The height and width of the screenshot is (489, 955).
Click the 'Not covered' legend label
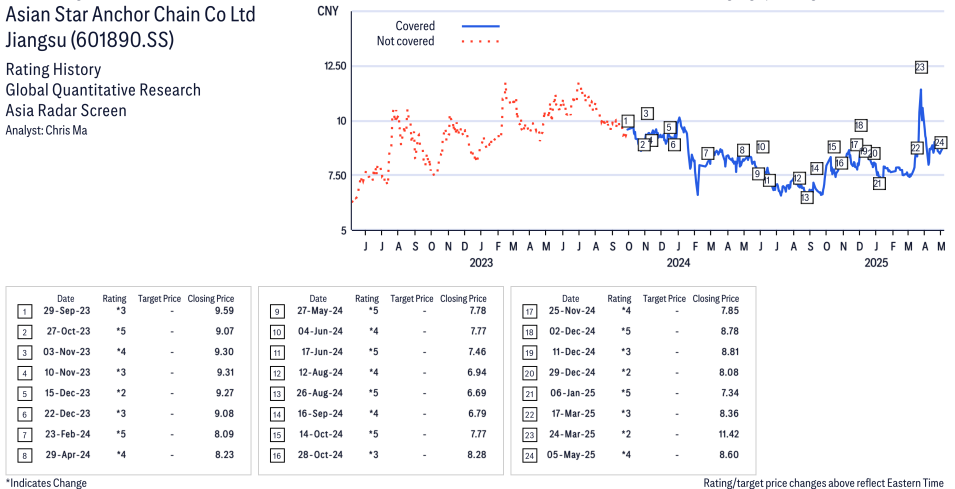406,41
